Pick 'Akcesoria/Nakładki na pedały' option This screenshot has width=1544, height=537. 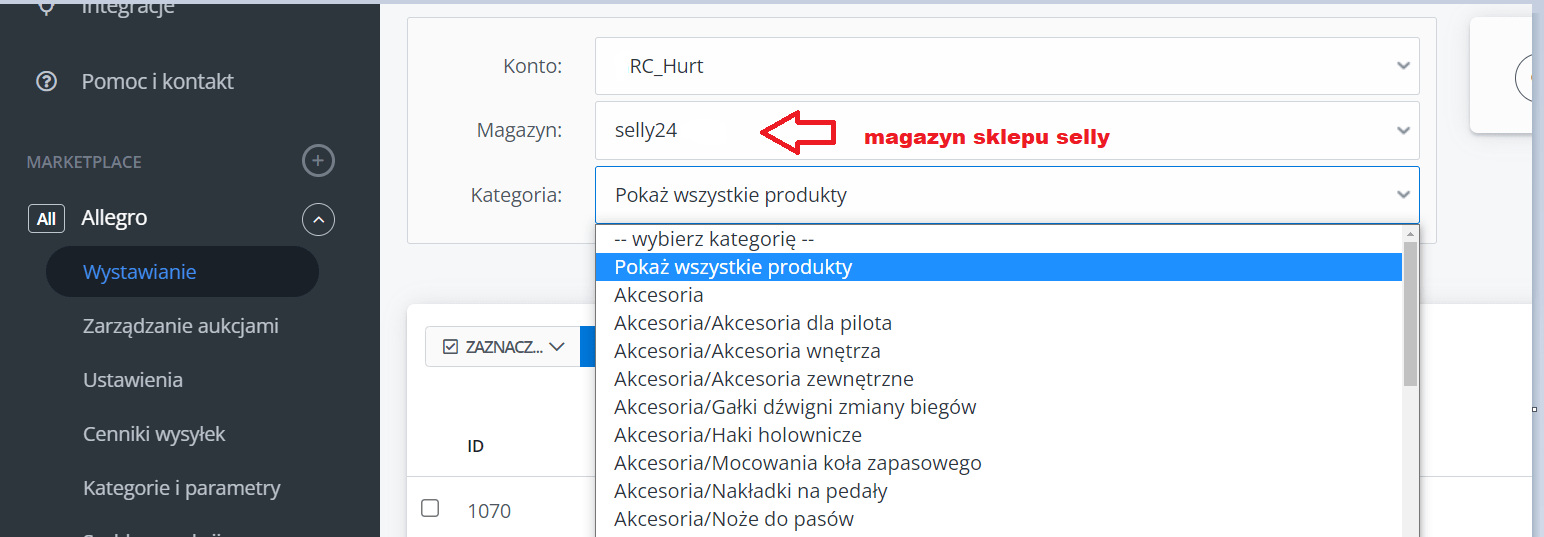tap(751, 491)
